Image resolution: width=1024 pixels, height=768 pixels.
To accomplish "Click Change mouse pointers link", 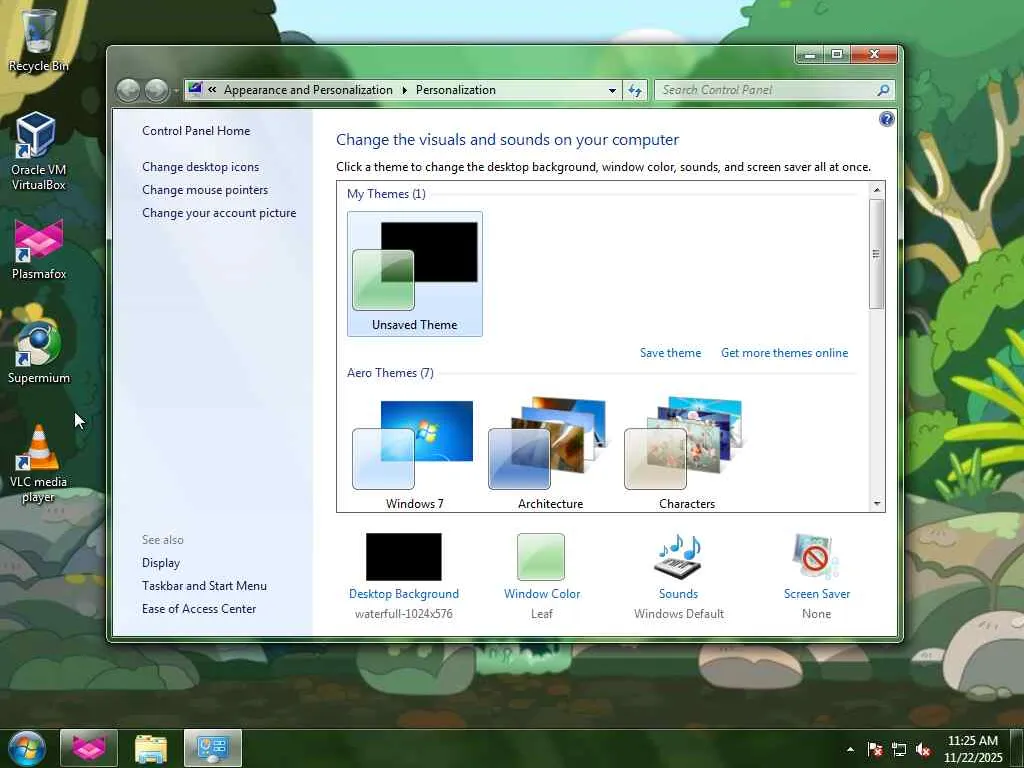I will [205, 189].
